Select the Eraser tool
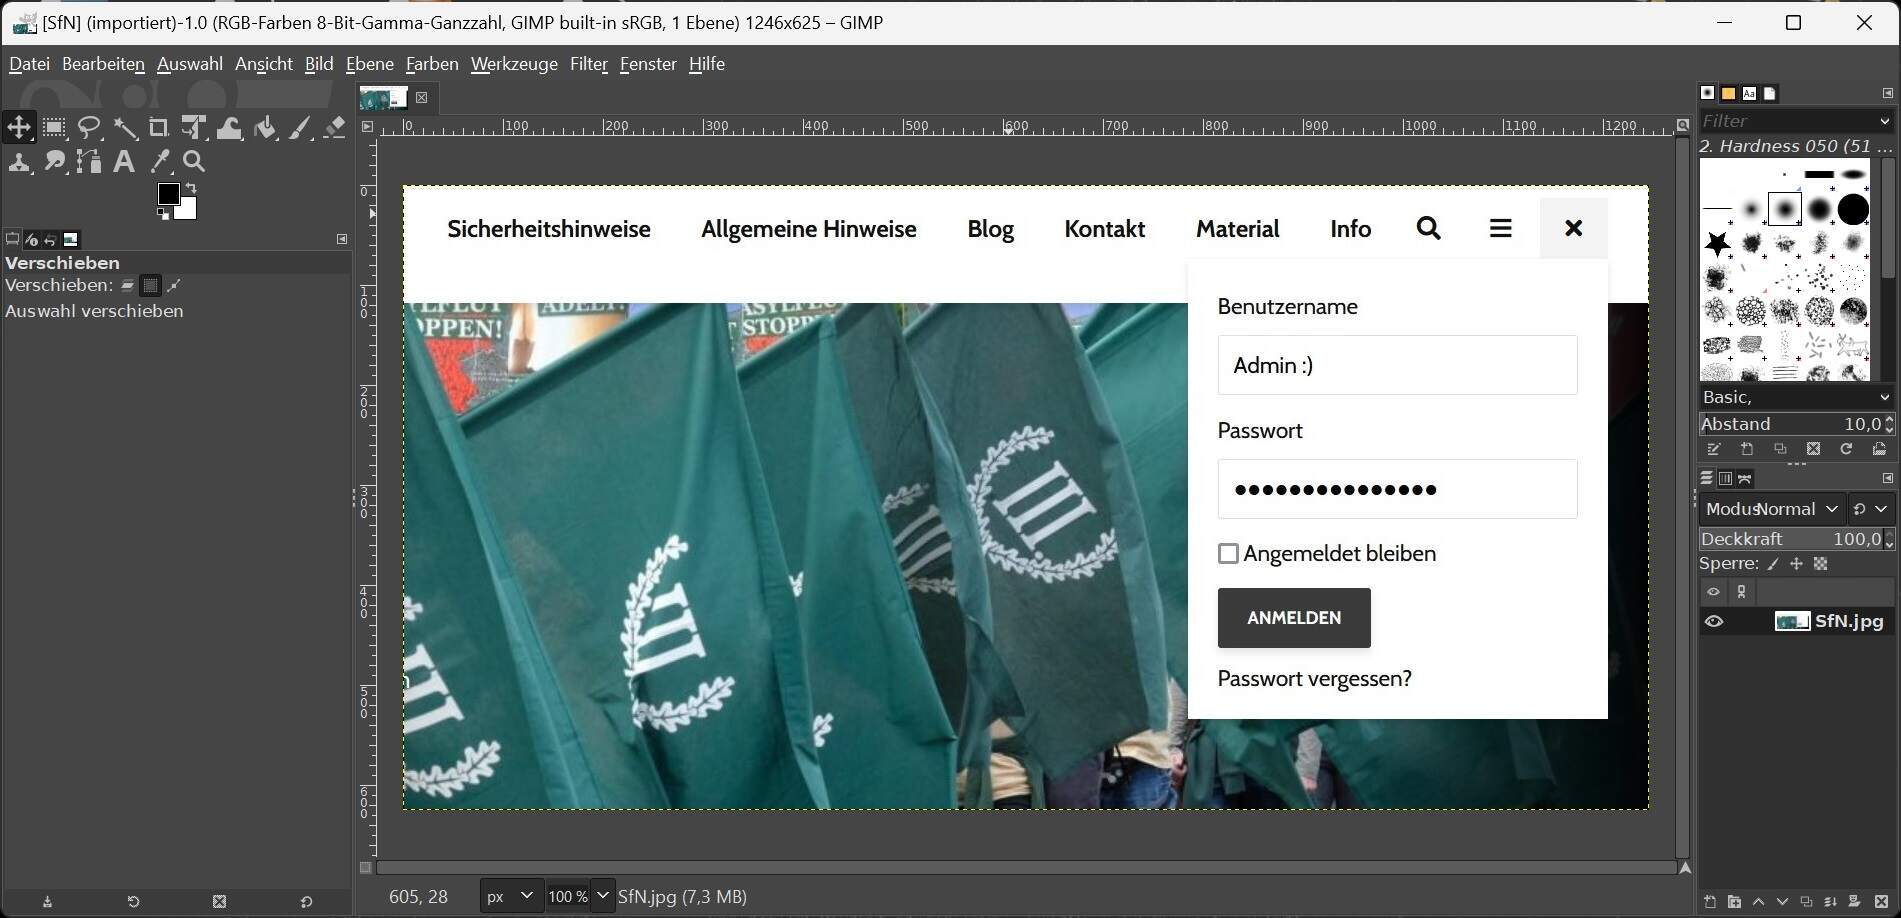The height and width of the screenshot is (918, 1901). point(335,127)
